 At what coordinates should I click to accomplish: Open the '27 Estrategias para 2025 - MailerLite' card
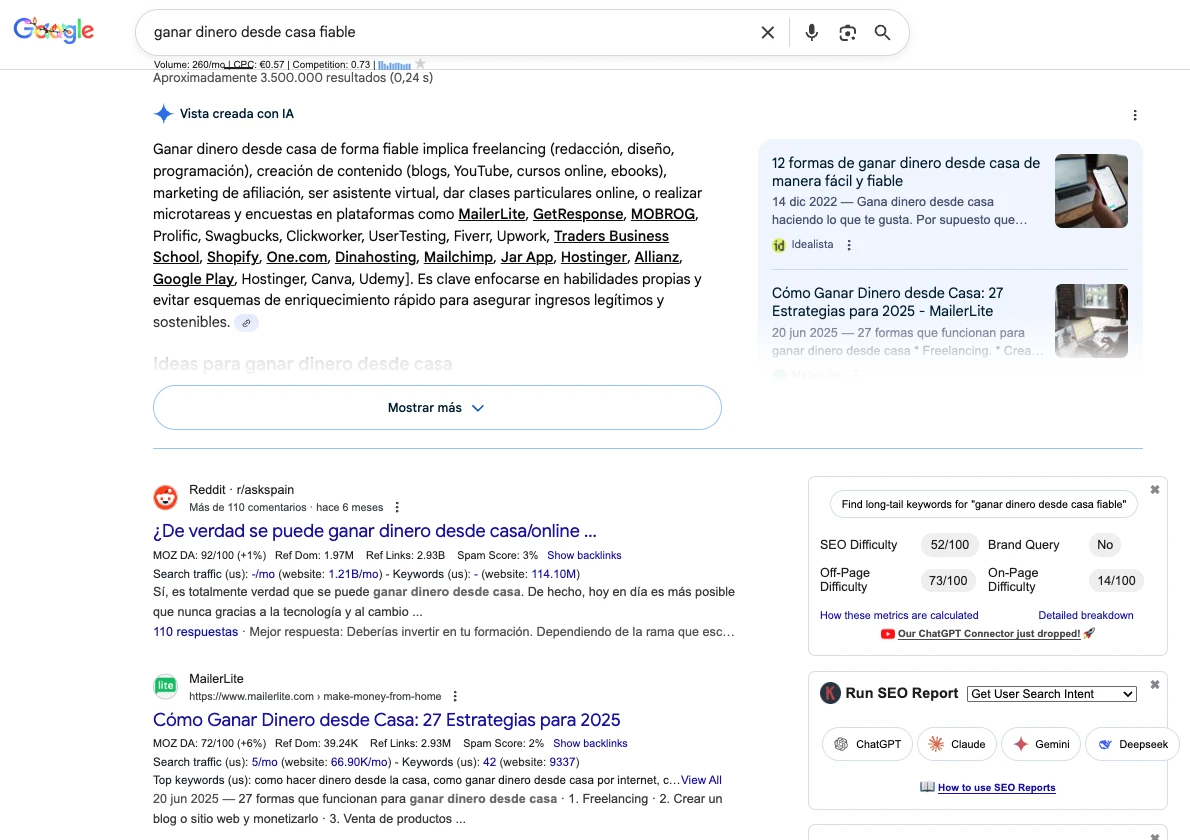pos(887,302)
